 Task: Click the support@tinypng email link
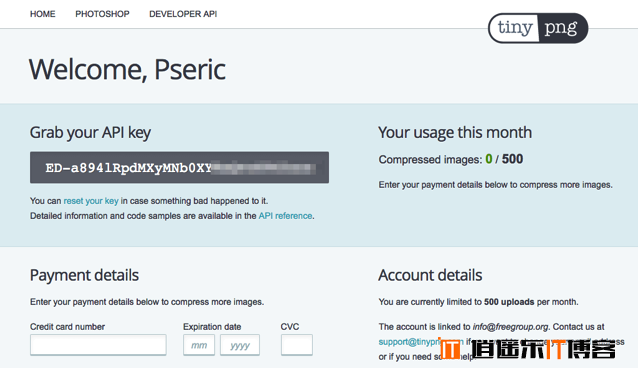coord(421,342)
